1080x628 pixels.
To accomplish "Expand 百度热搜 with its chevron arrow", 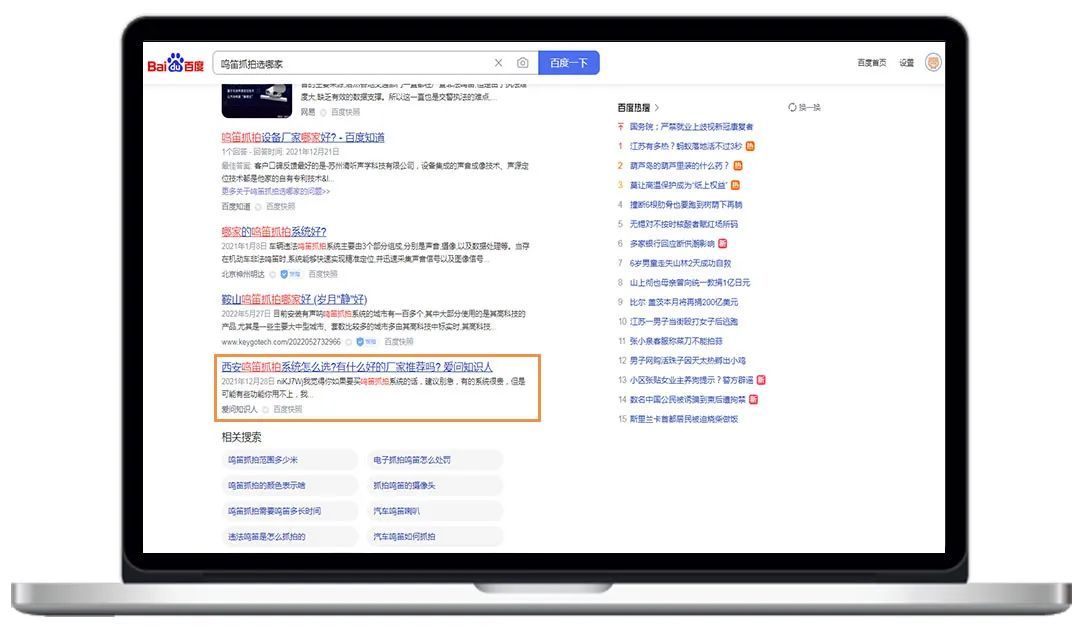I will [657, 107].
